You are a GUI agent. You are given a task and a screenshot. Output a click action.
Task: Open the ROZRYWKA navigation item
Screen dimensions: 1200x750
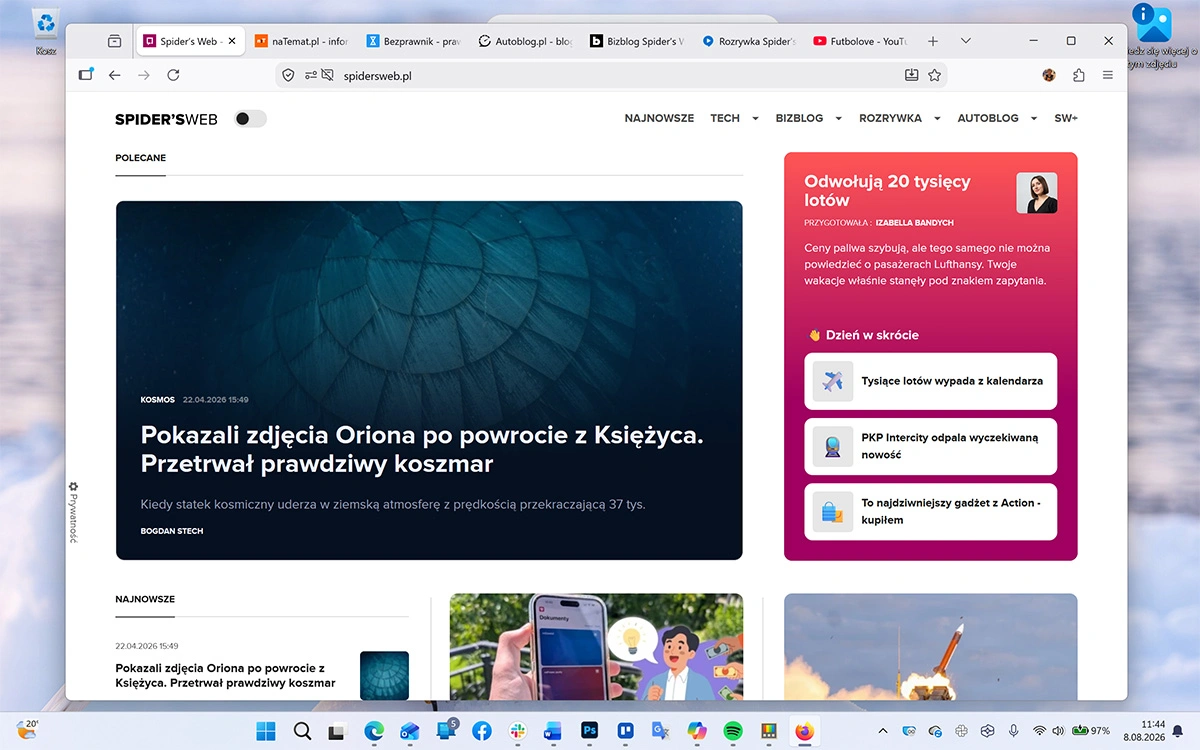pos(890,118)
